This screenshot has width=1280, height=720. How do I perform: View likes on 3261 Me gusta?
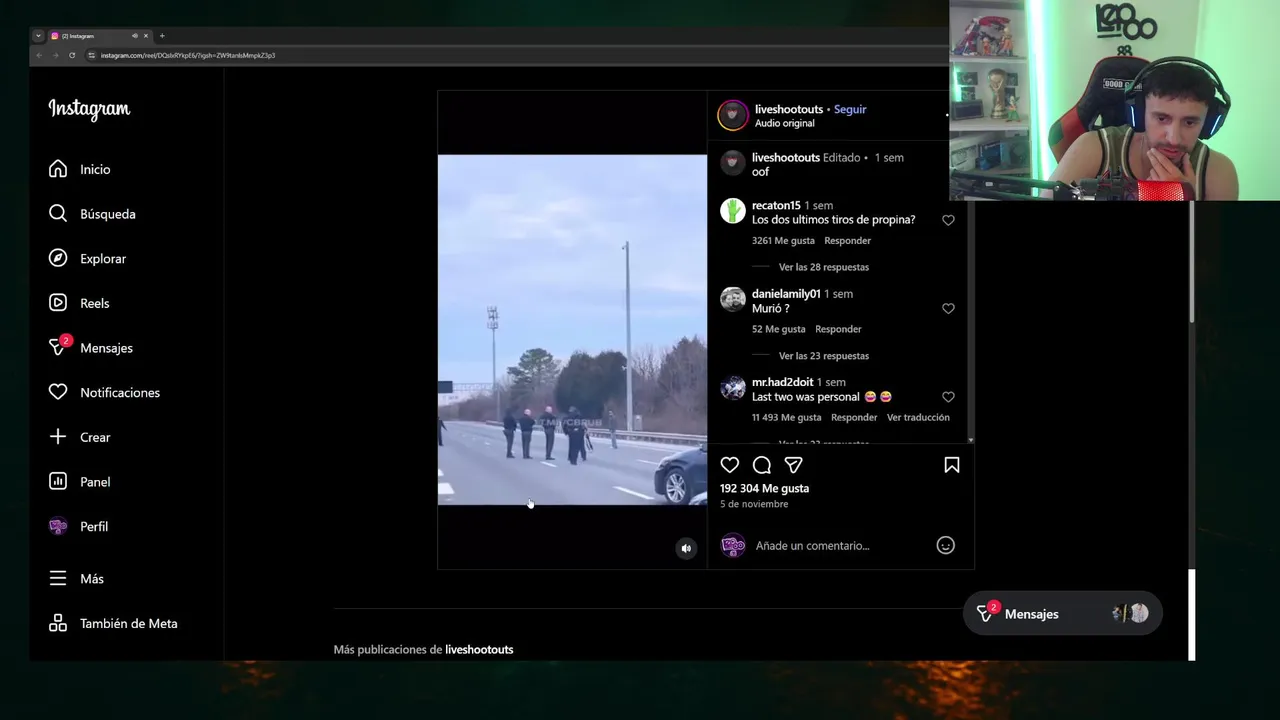783,241
